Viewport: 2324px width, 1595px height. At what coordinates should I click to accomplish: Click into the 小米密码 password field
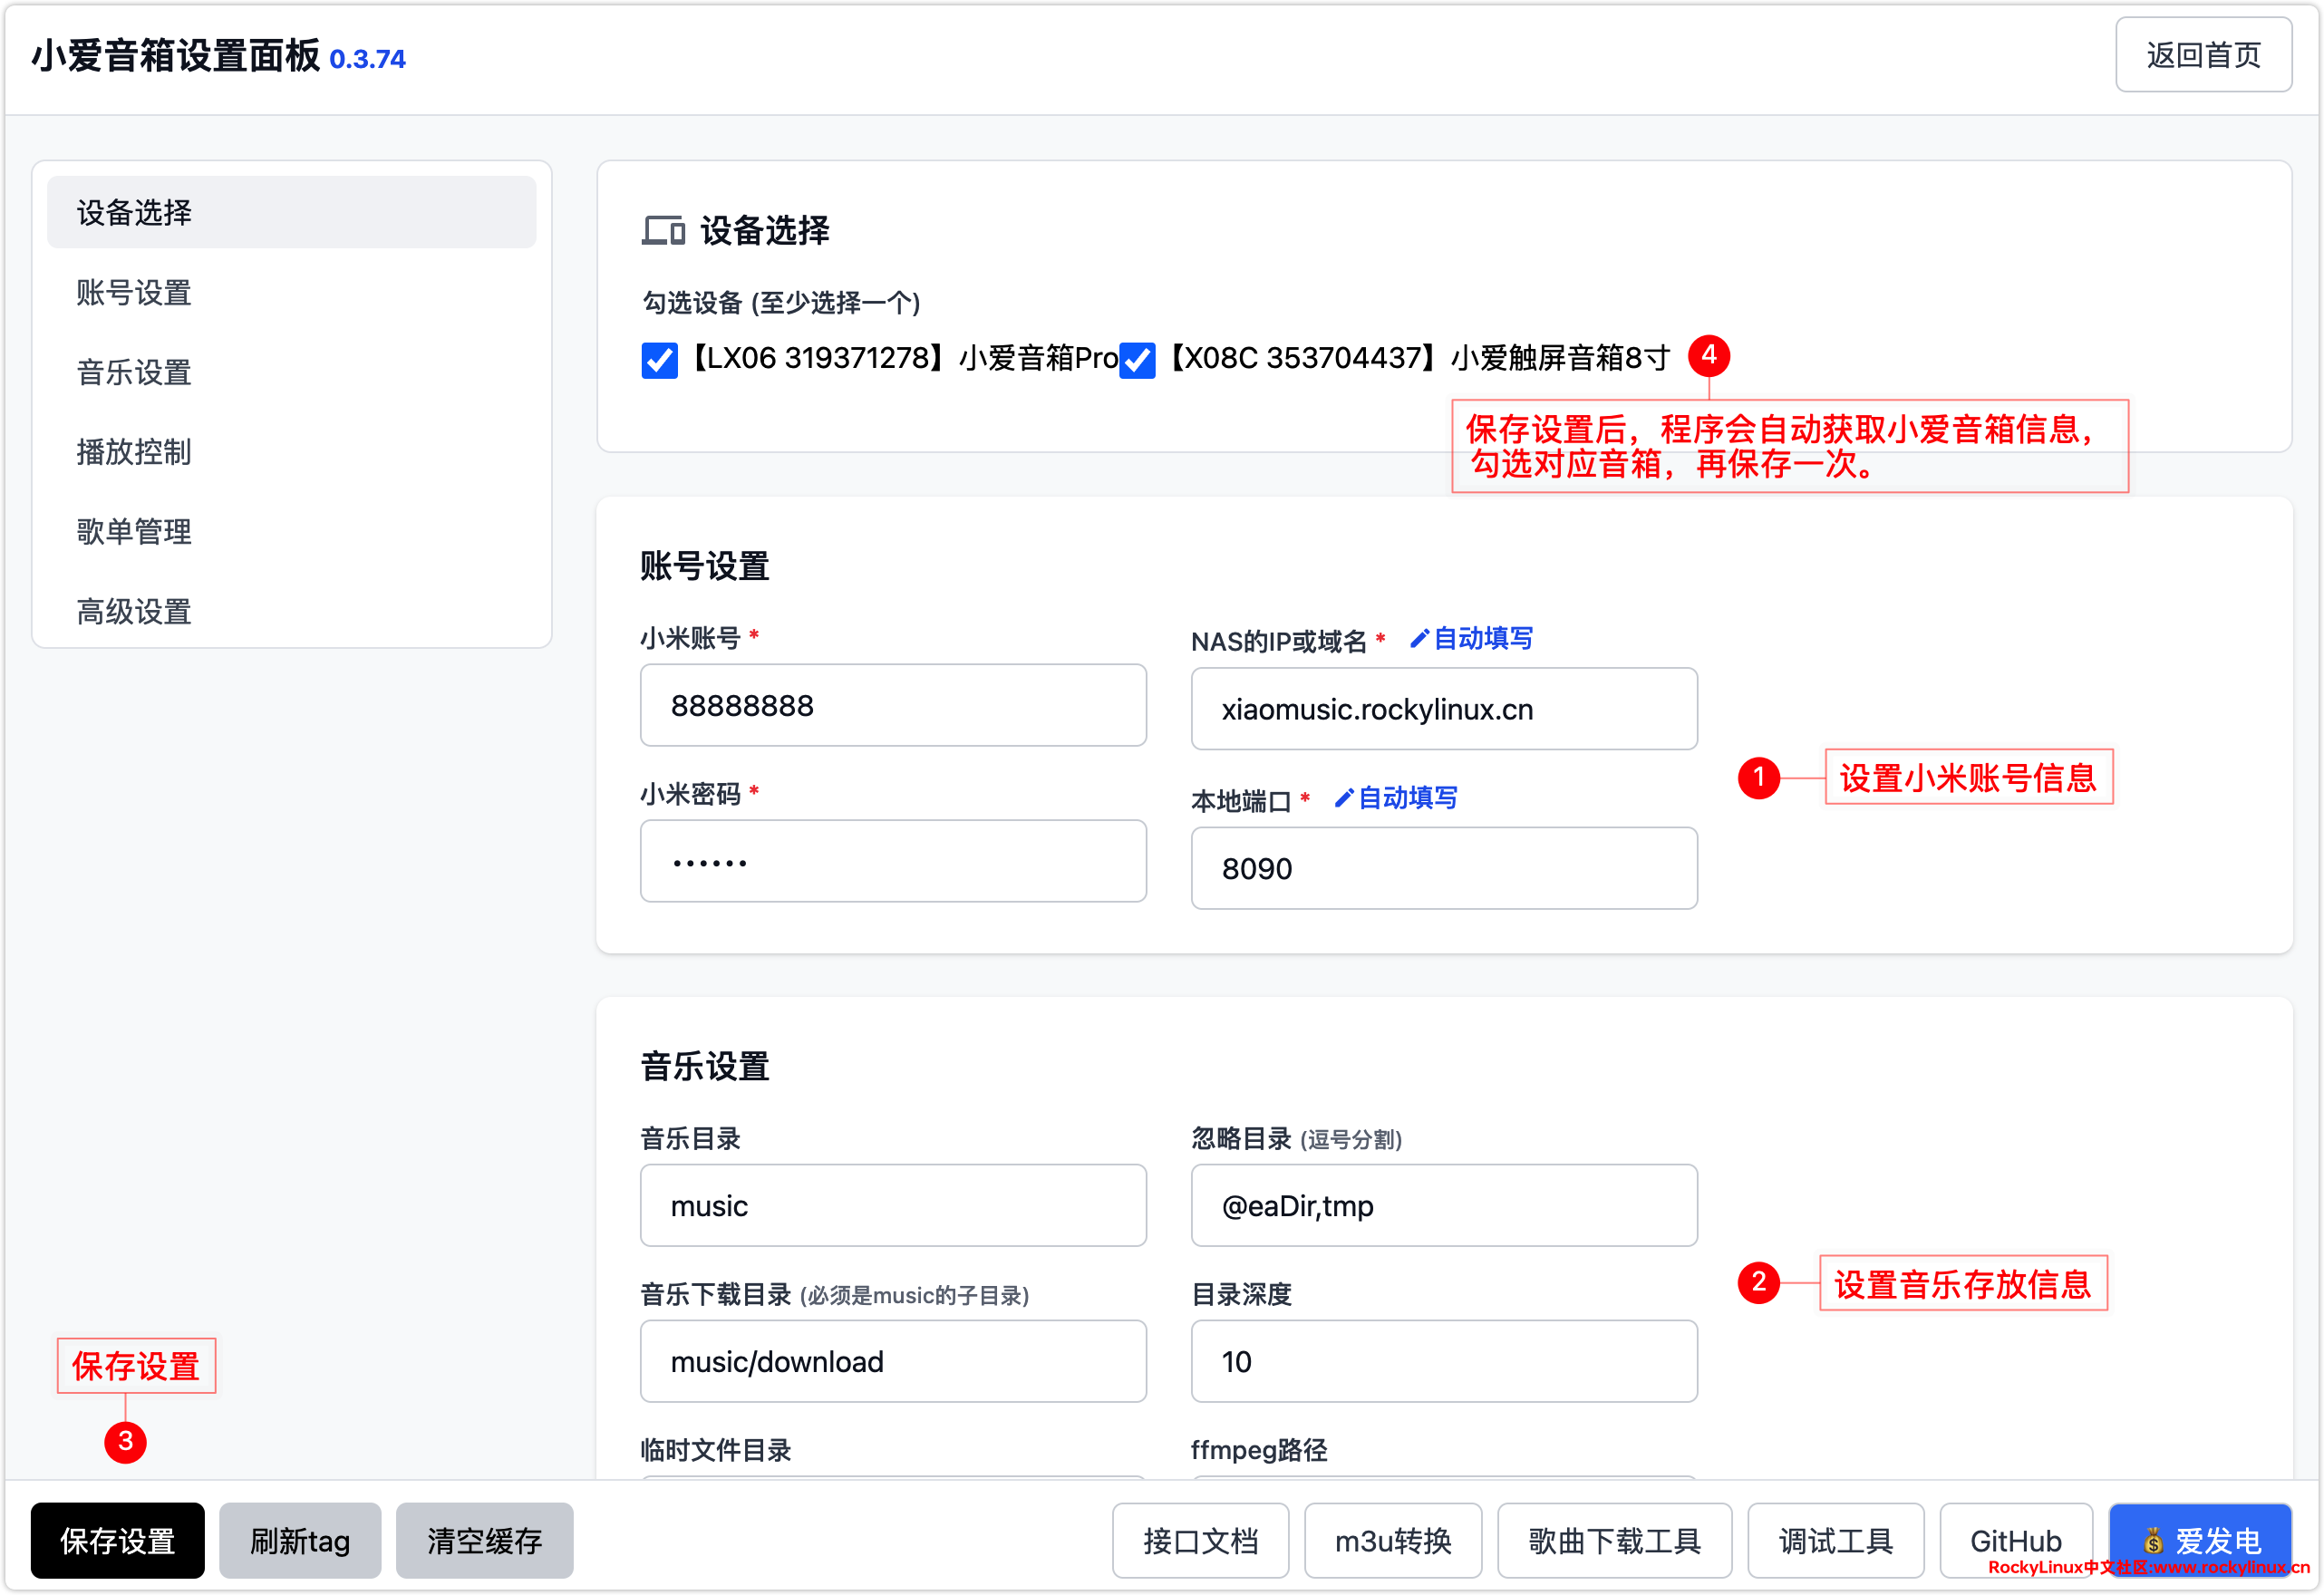tap(893, 862)
